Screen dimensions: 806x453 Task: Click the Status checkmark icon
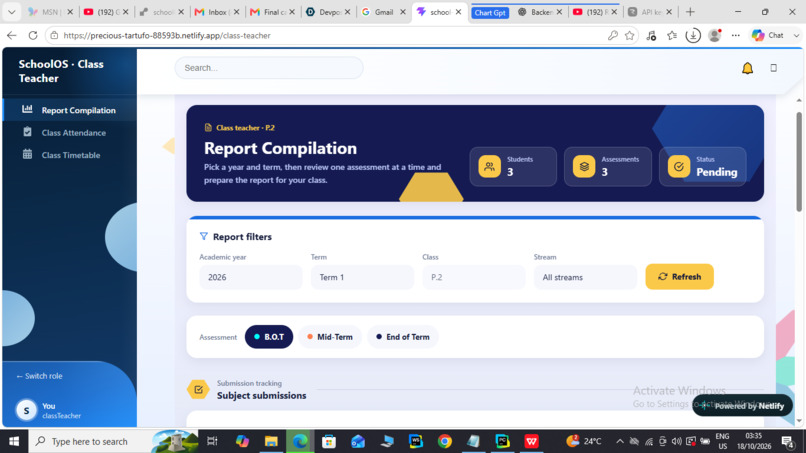(679, 166)
